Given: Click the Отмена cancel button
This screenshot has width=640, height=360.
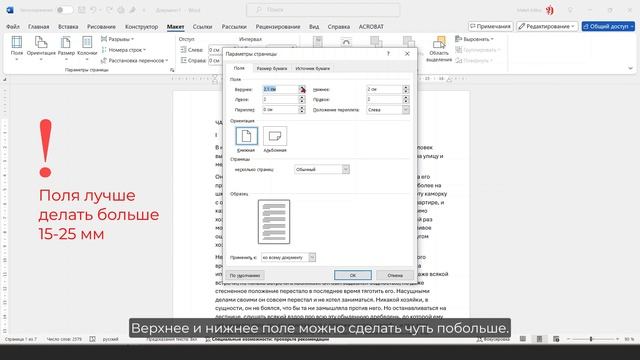Looking at the screenshot, I should 395,275.
